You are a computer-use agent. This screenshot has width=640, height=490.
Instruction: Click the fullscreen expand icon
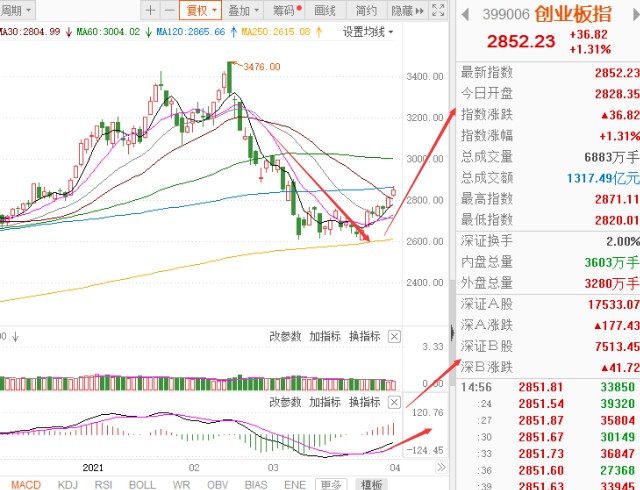(438, 10)
